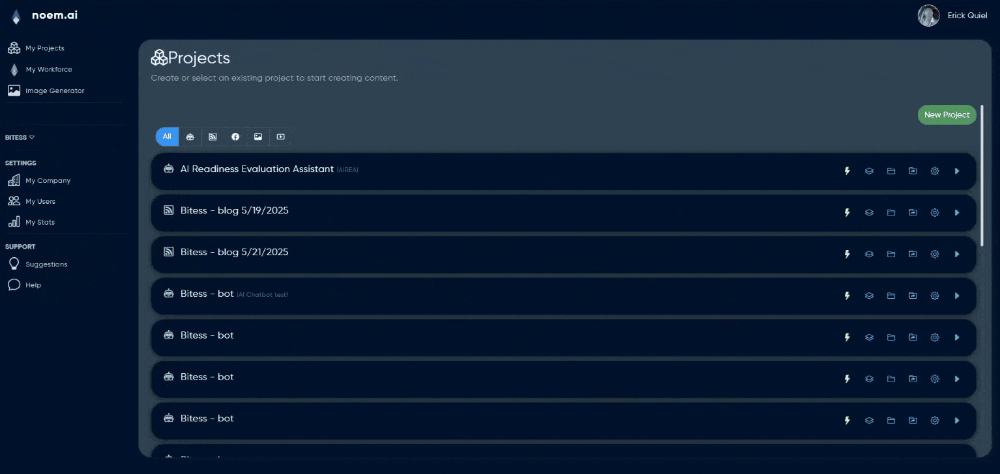
Task: Open layers icon for Bitess - blog 5/19/2025
Action: pyautogui.click(x=869, y=212)
